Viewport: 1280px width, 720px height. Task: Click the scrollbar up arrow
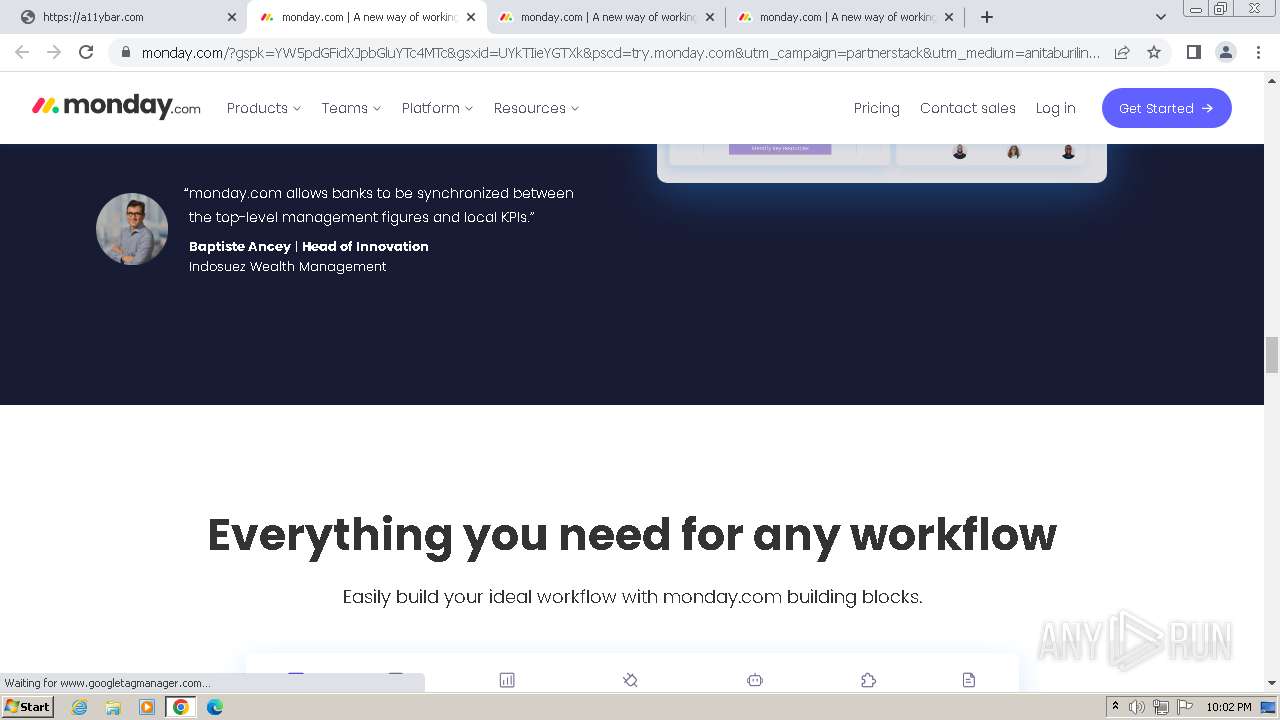(x=1272, y=80)
